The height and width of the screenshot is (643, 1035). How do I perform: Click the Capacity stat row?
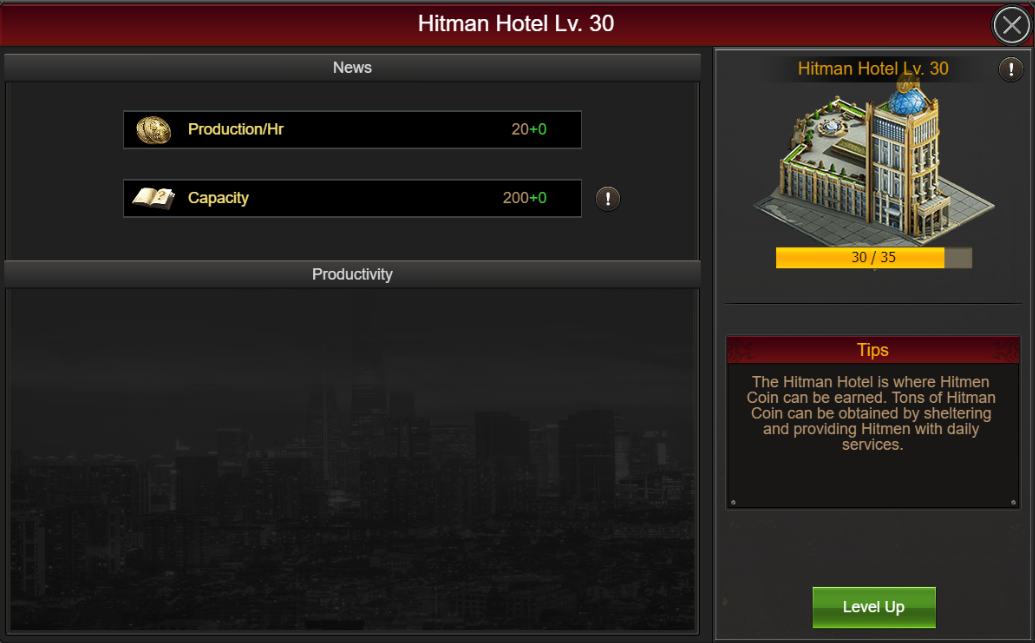(x=352, y=198)
